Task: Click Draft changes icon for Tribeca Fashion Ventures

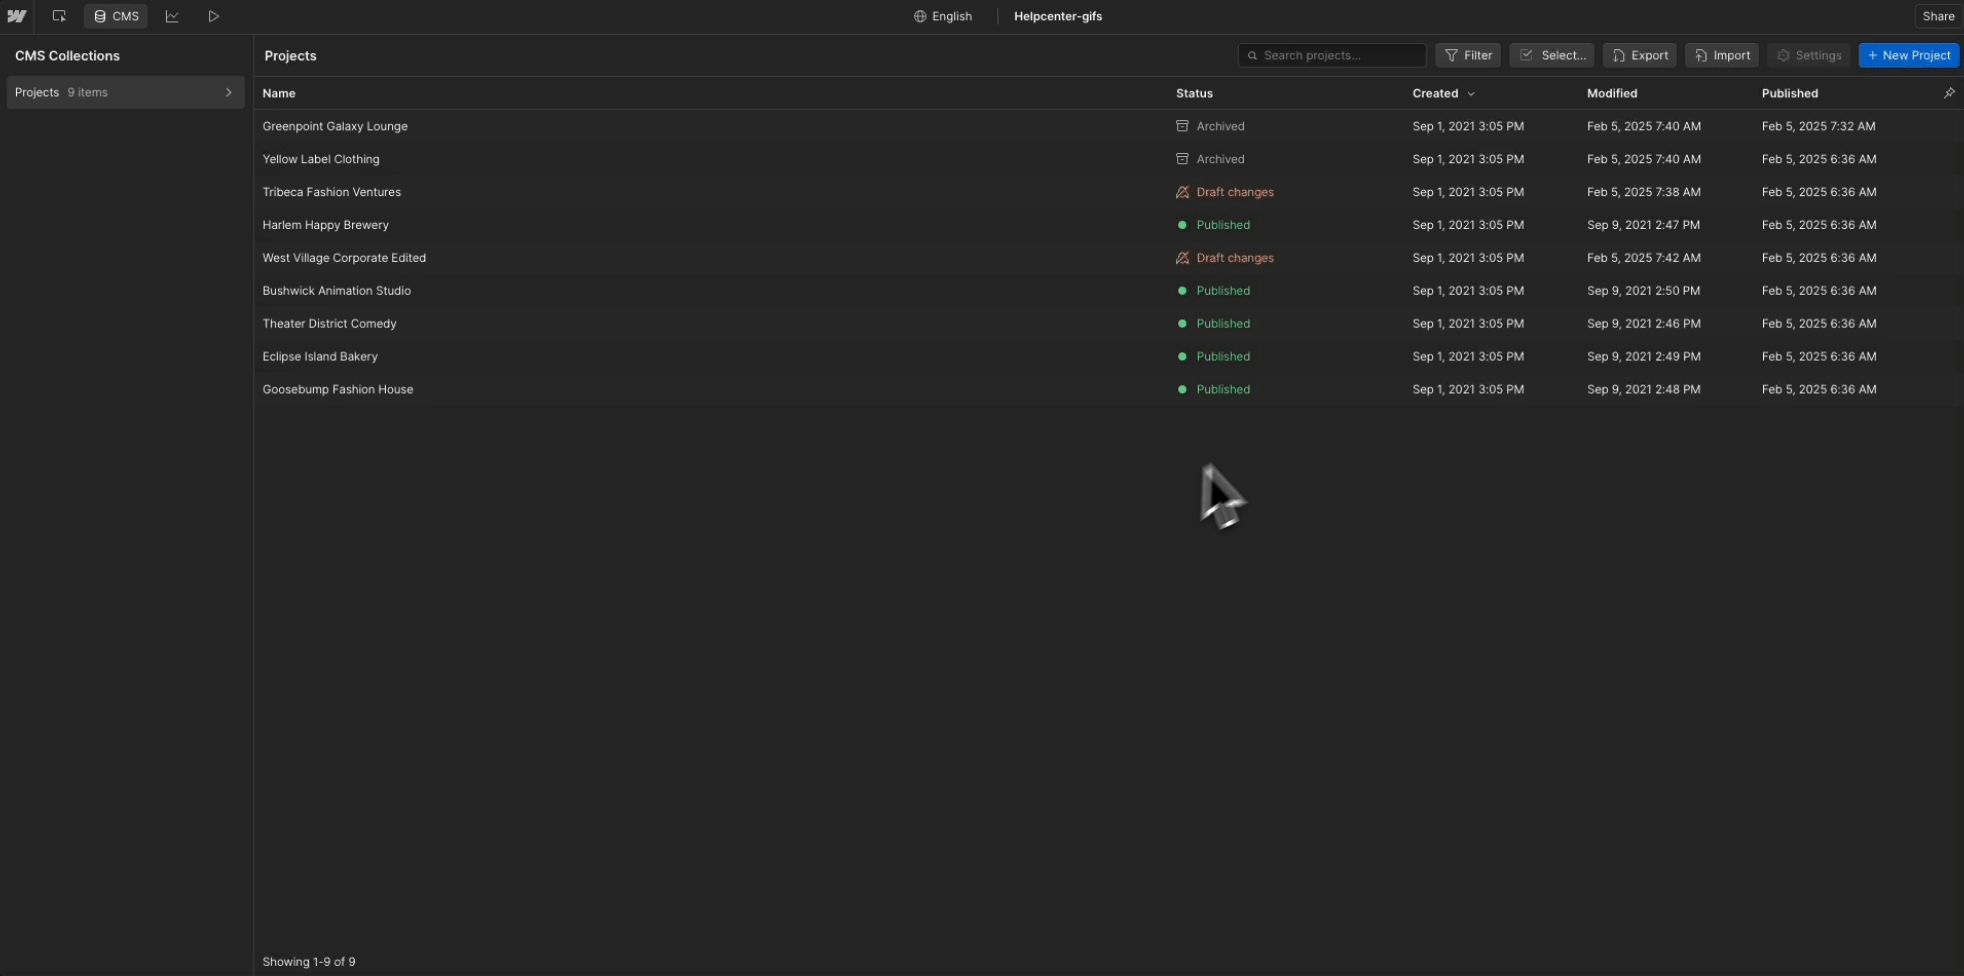Action: 1182,192
